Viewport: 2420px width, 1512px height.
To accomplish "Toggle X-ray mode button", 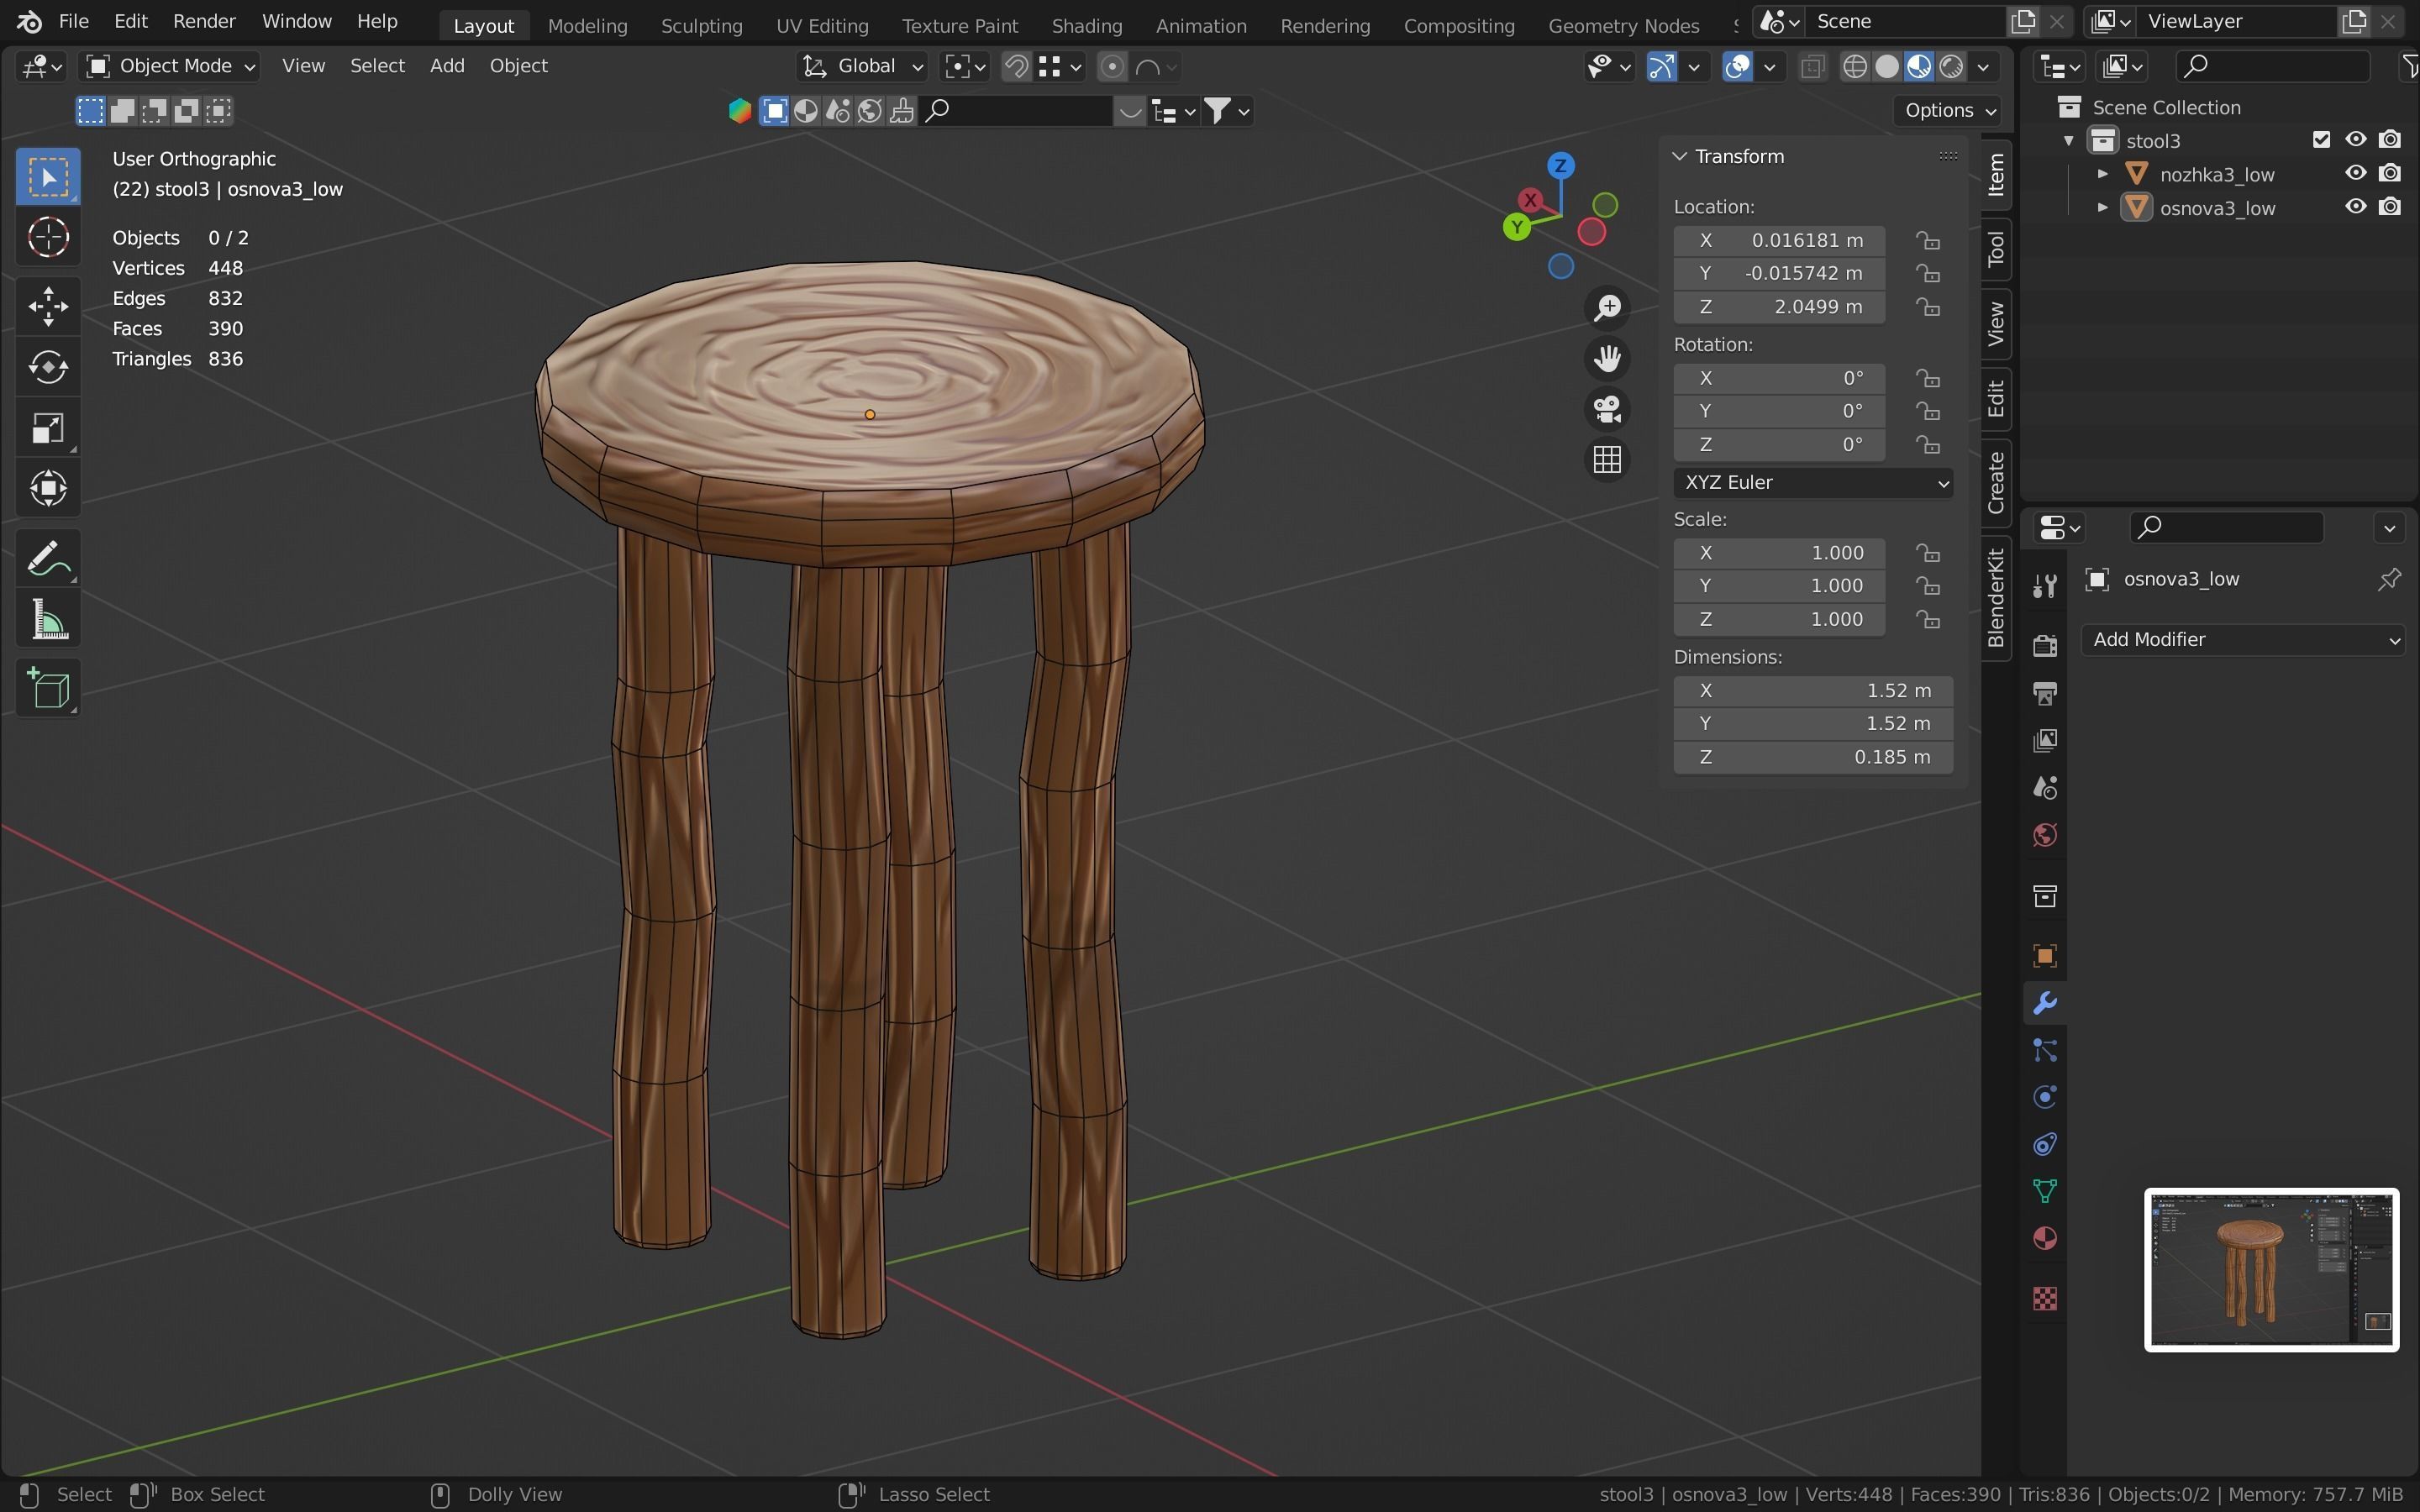I will [1812, 67].
